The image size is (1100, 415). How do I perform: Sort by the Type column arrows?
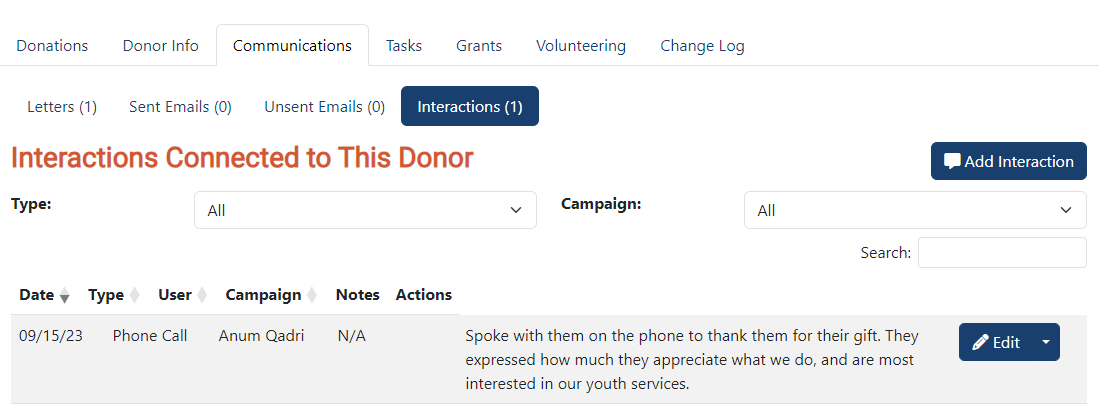pyautogui.click(x=135, y=295)
